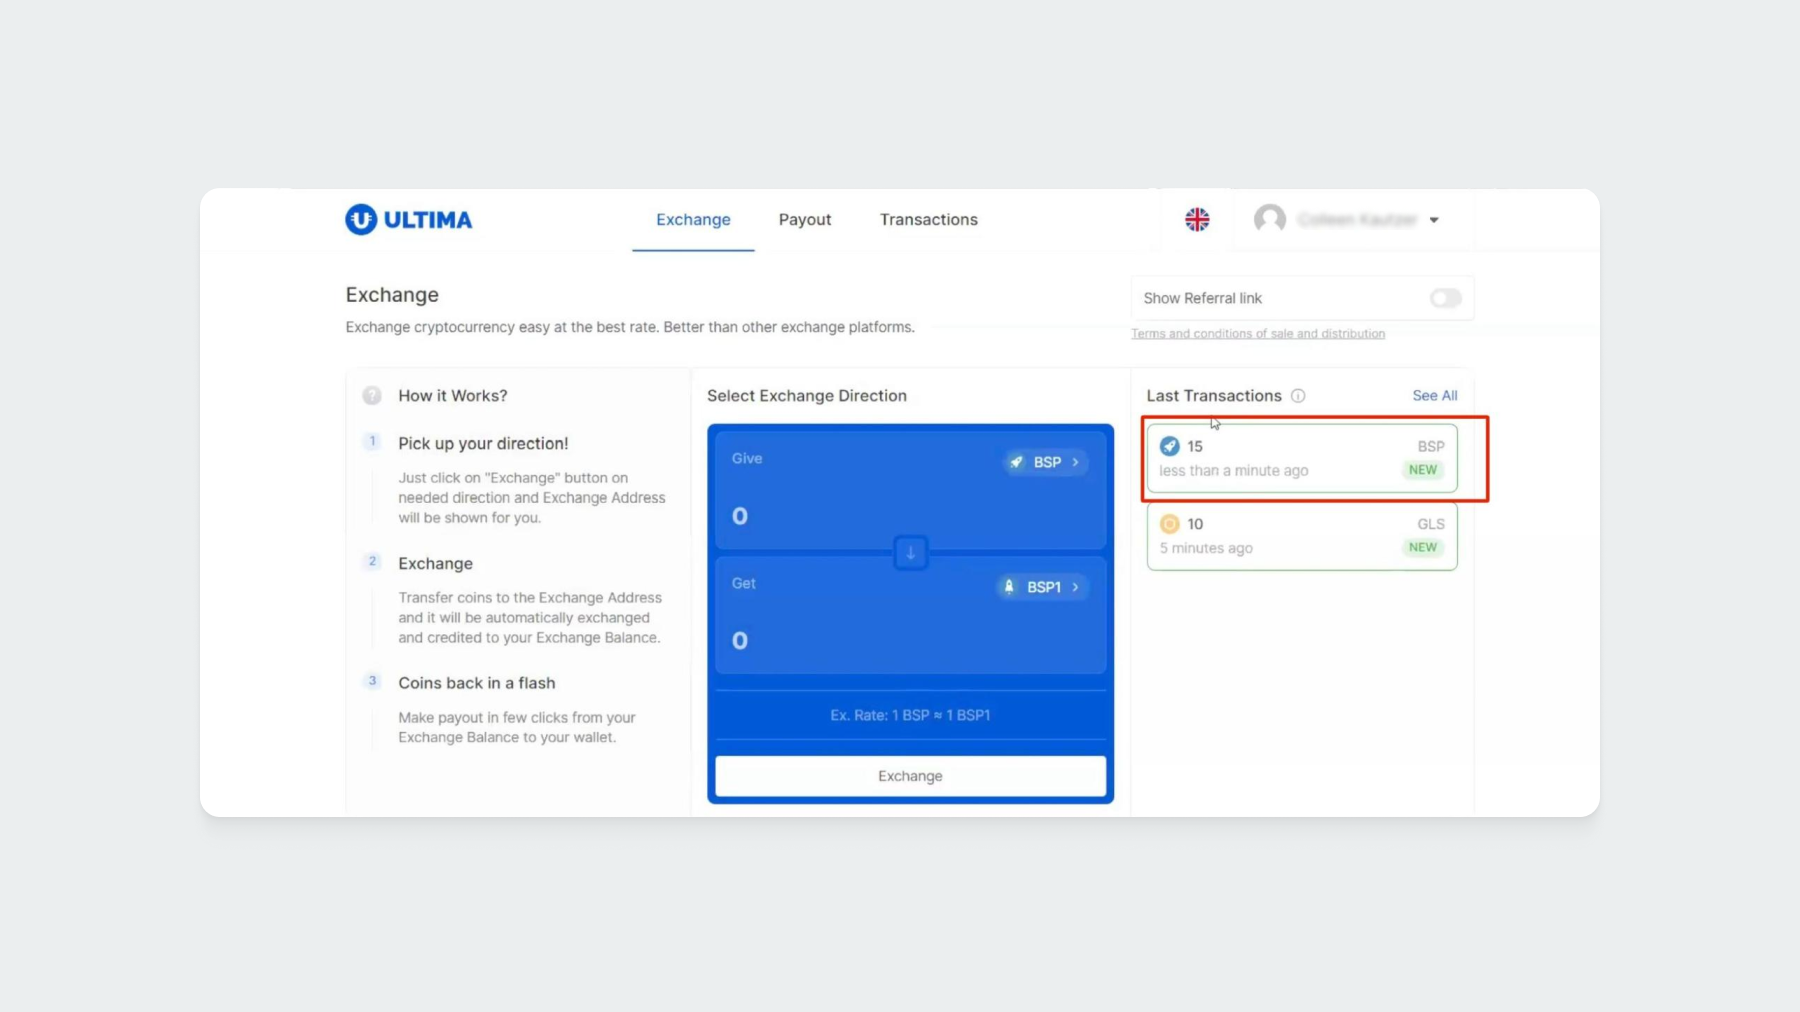Click the GLS coin icon in transactions
Viewport: 1800px width, 1012px height.
1169,524
